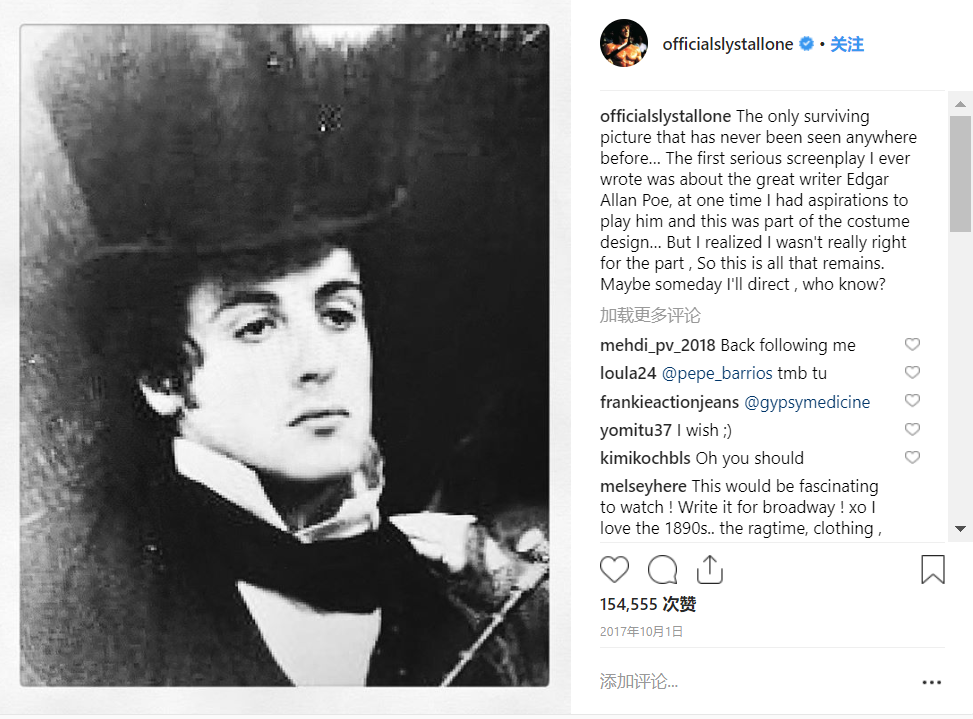Viewport: 973px width, 719px height.
Task: Click the share post icon
Action: click(x=709, y=570)
